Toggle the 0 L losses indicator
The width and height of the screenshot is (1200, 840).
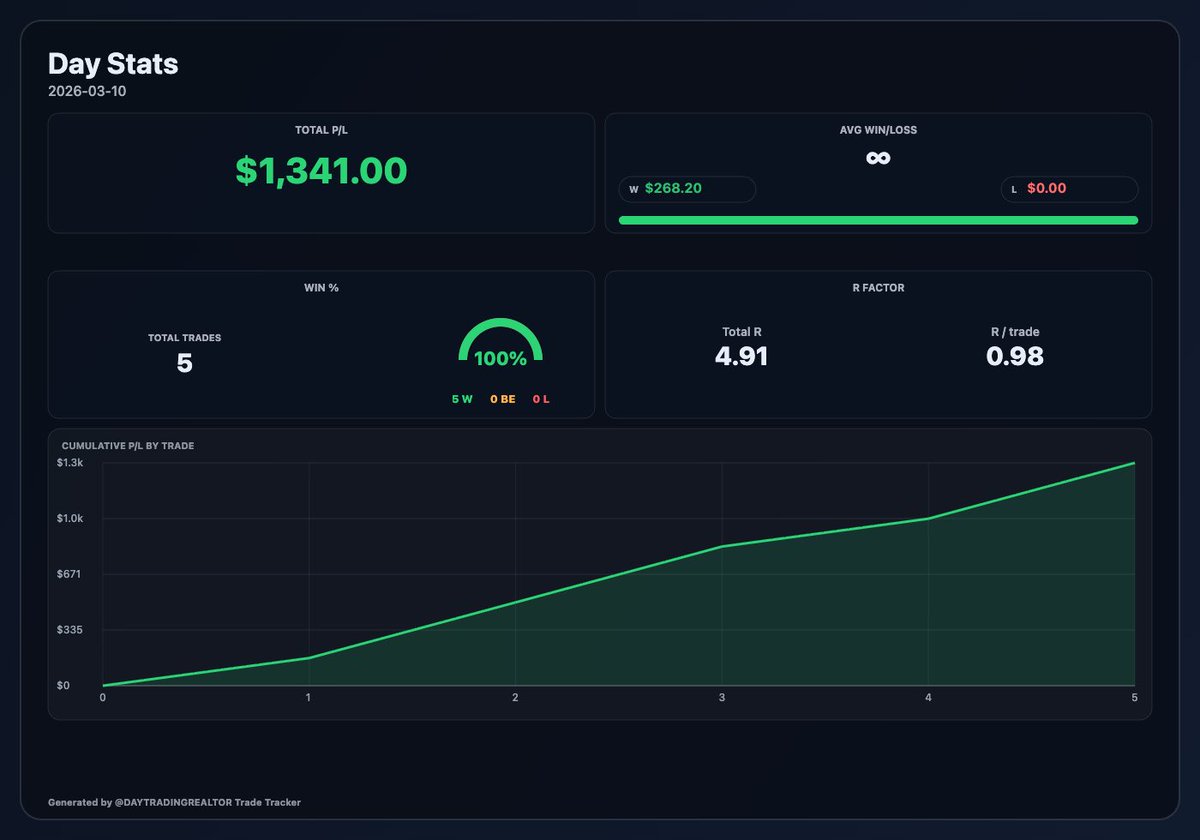[541, 398]
